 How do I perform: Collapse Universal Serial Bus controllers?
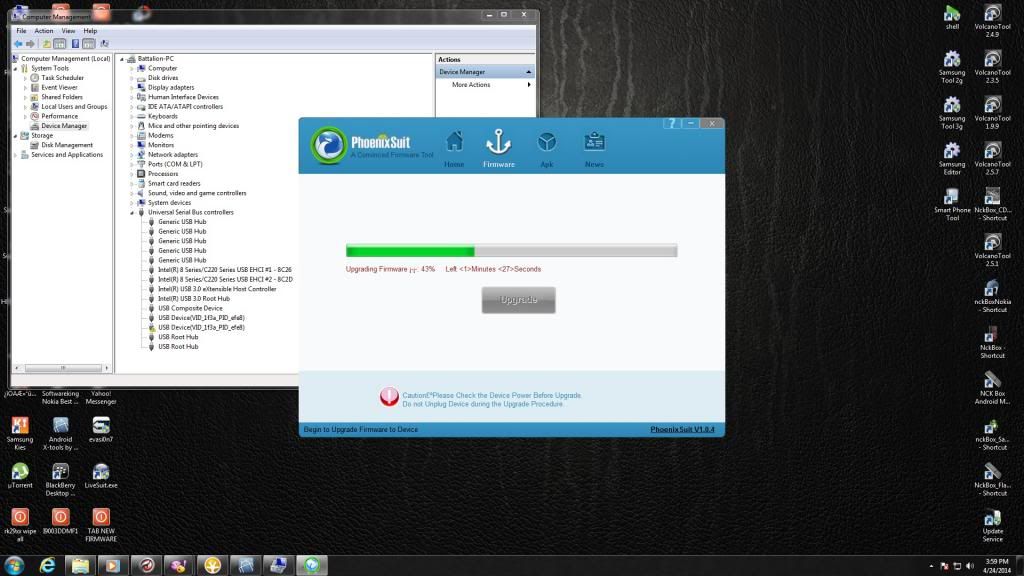[132, 212]
